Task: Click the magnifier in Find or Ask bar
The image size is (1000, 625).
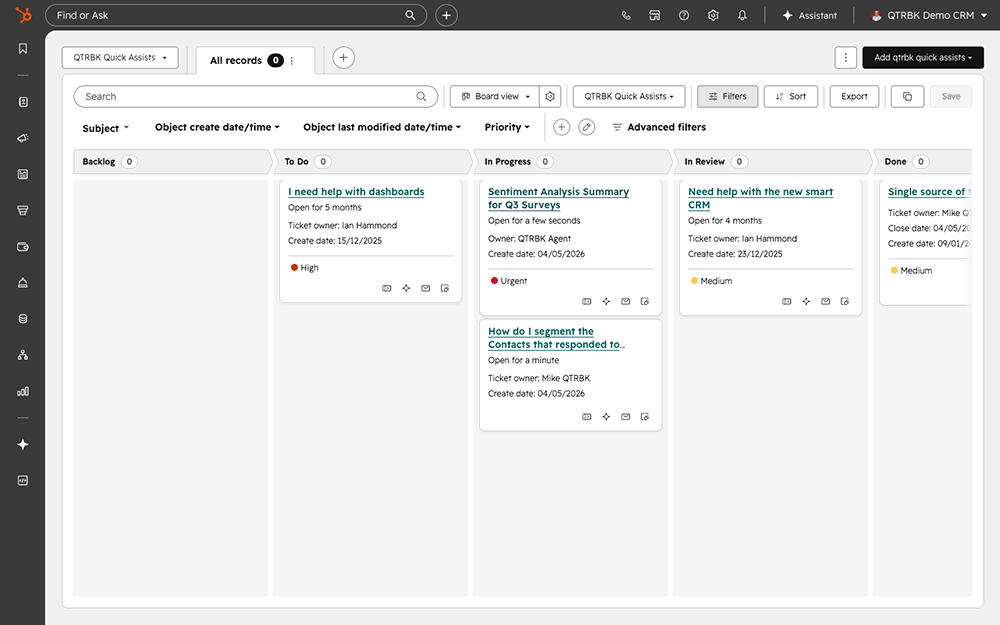Action: [x=410, y=15]
